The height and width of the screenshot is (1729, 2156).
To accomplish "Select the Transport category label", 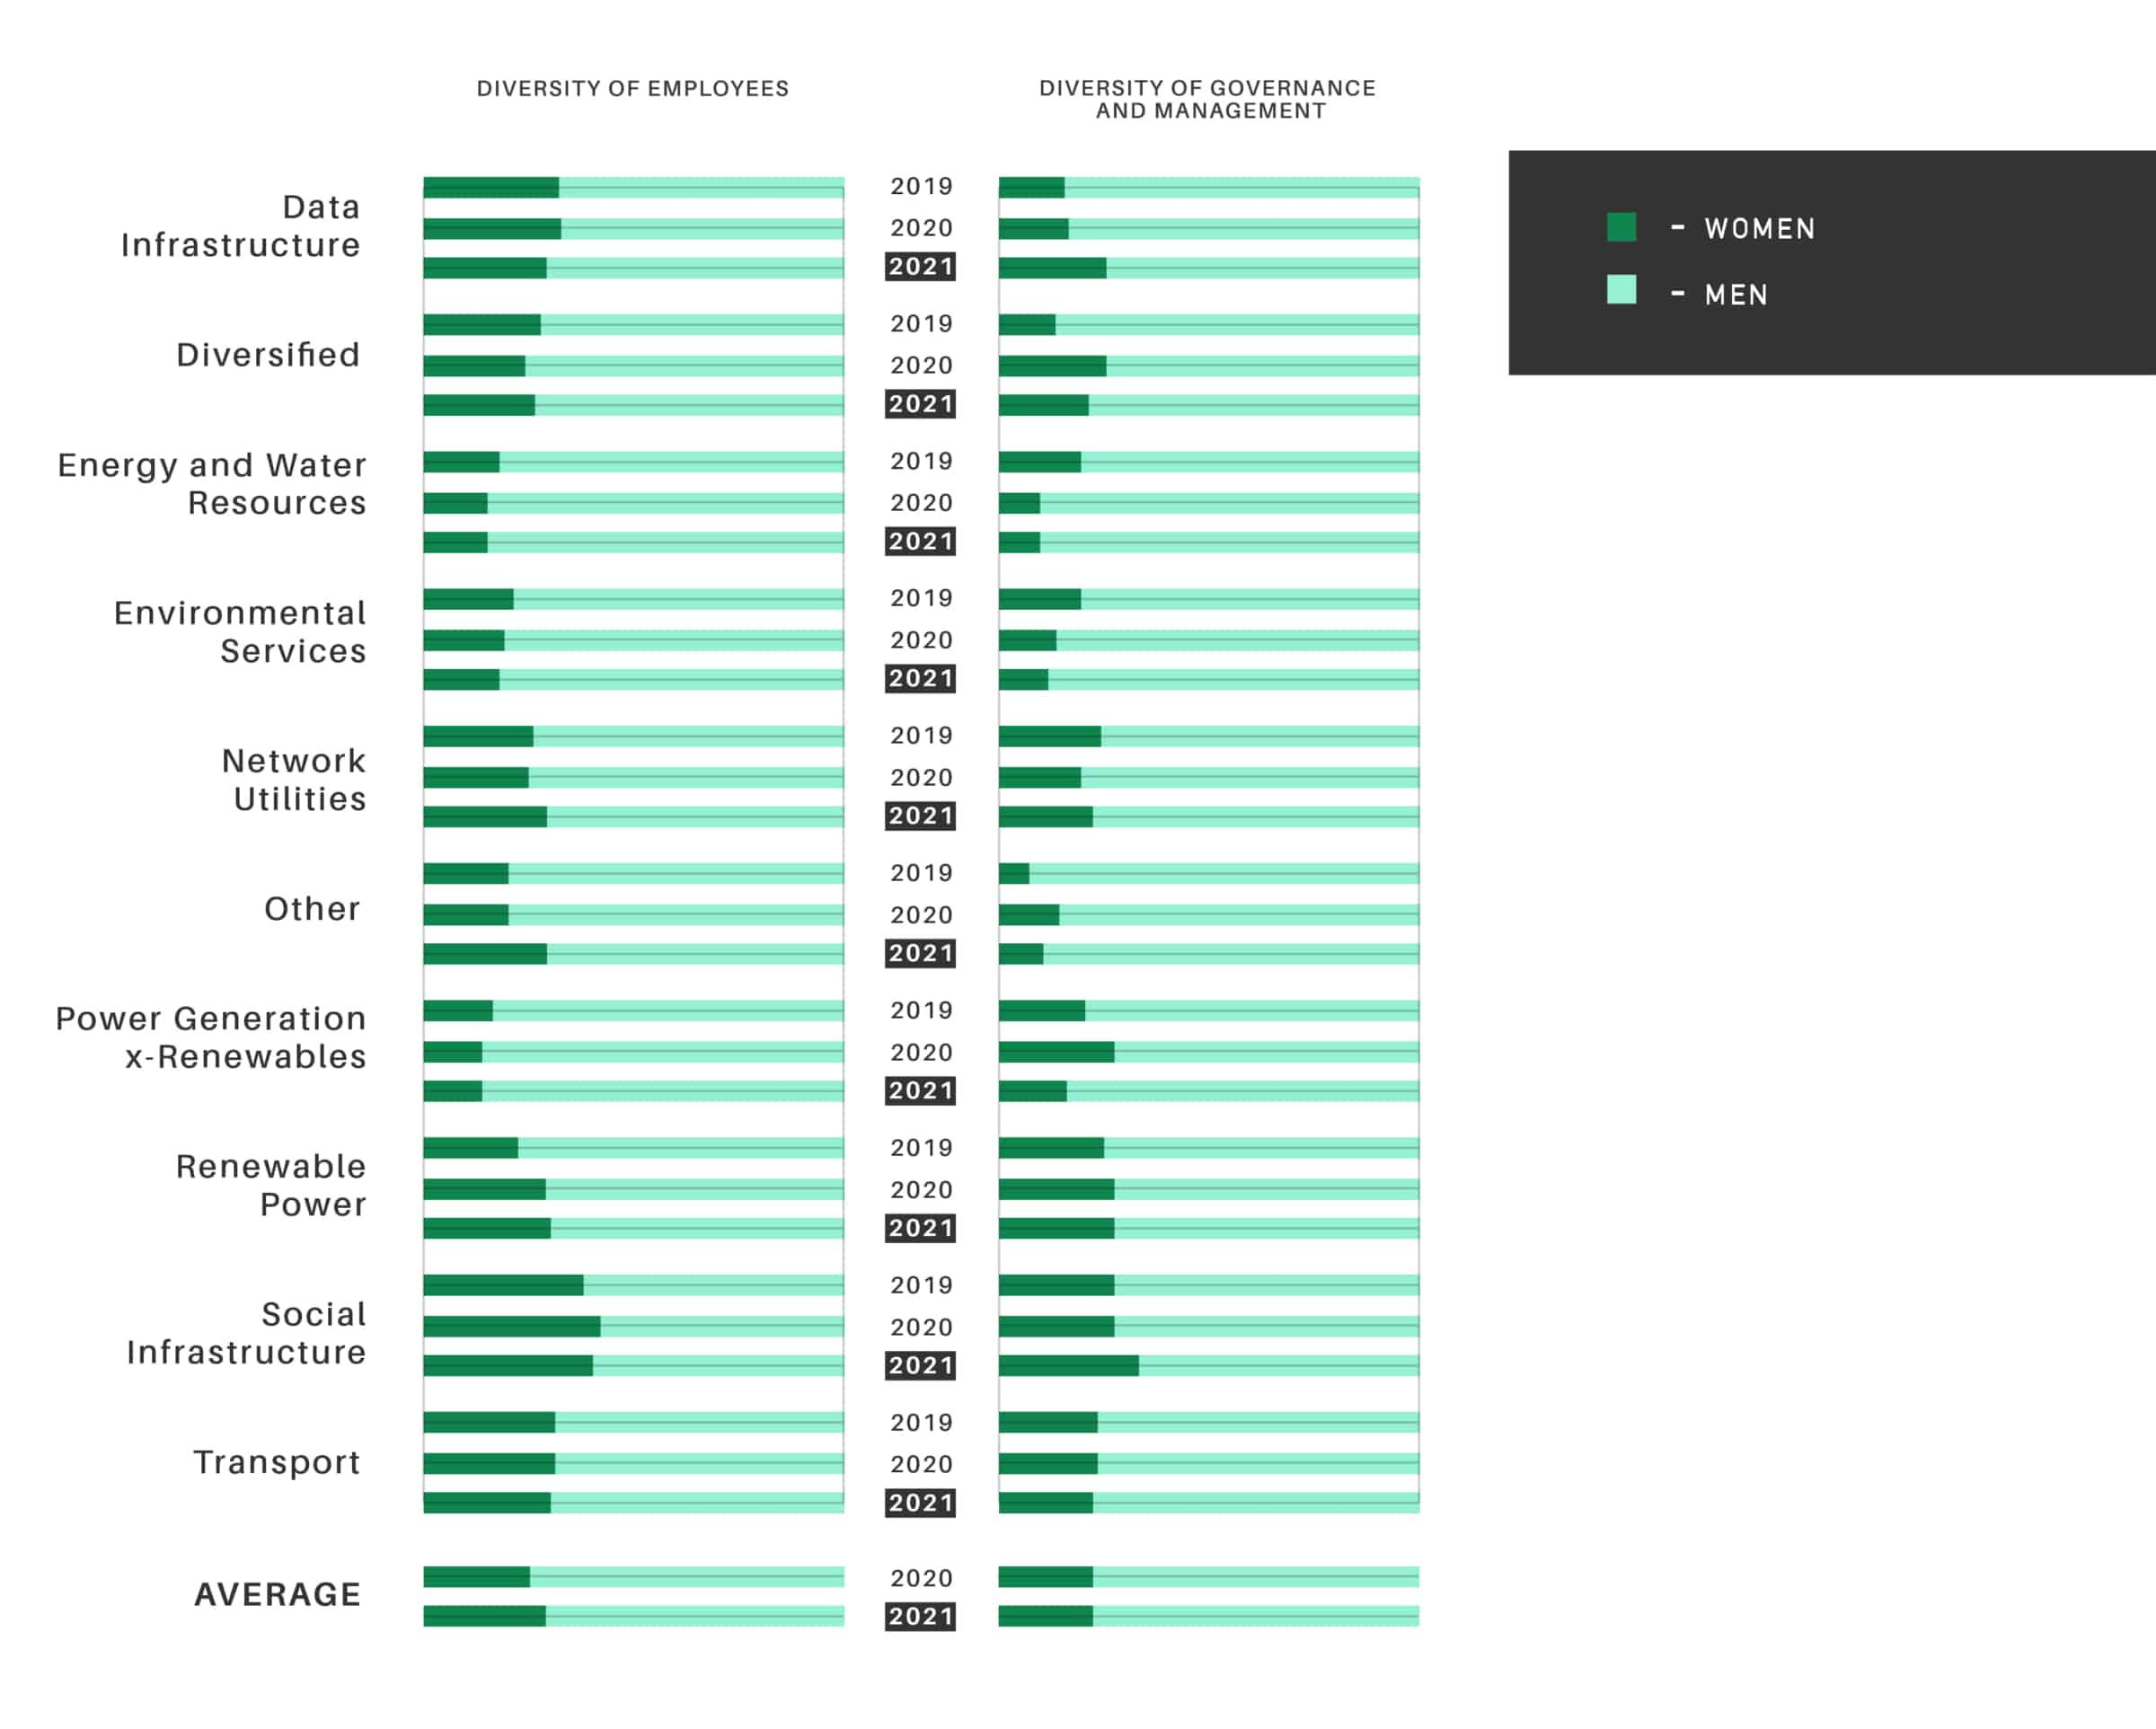I will [277, 1463].
